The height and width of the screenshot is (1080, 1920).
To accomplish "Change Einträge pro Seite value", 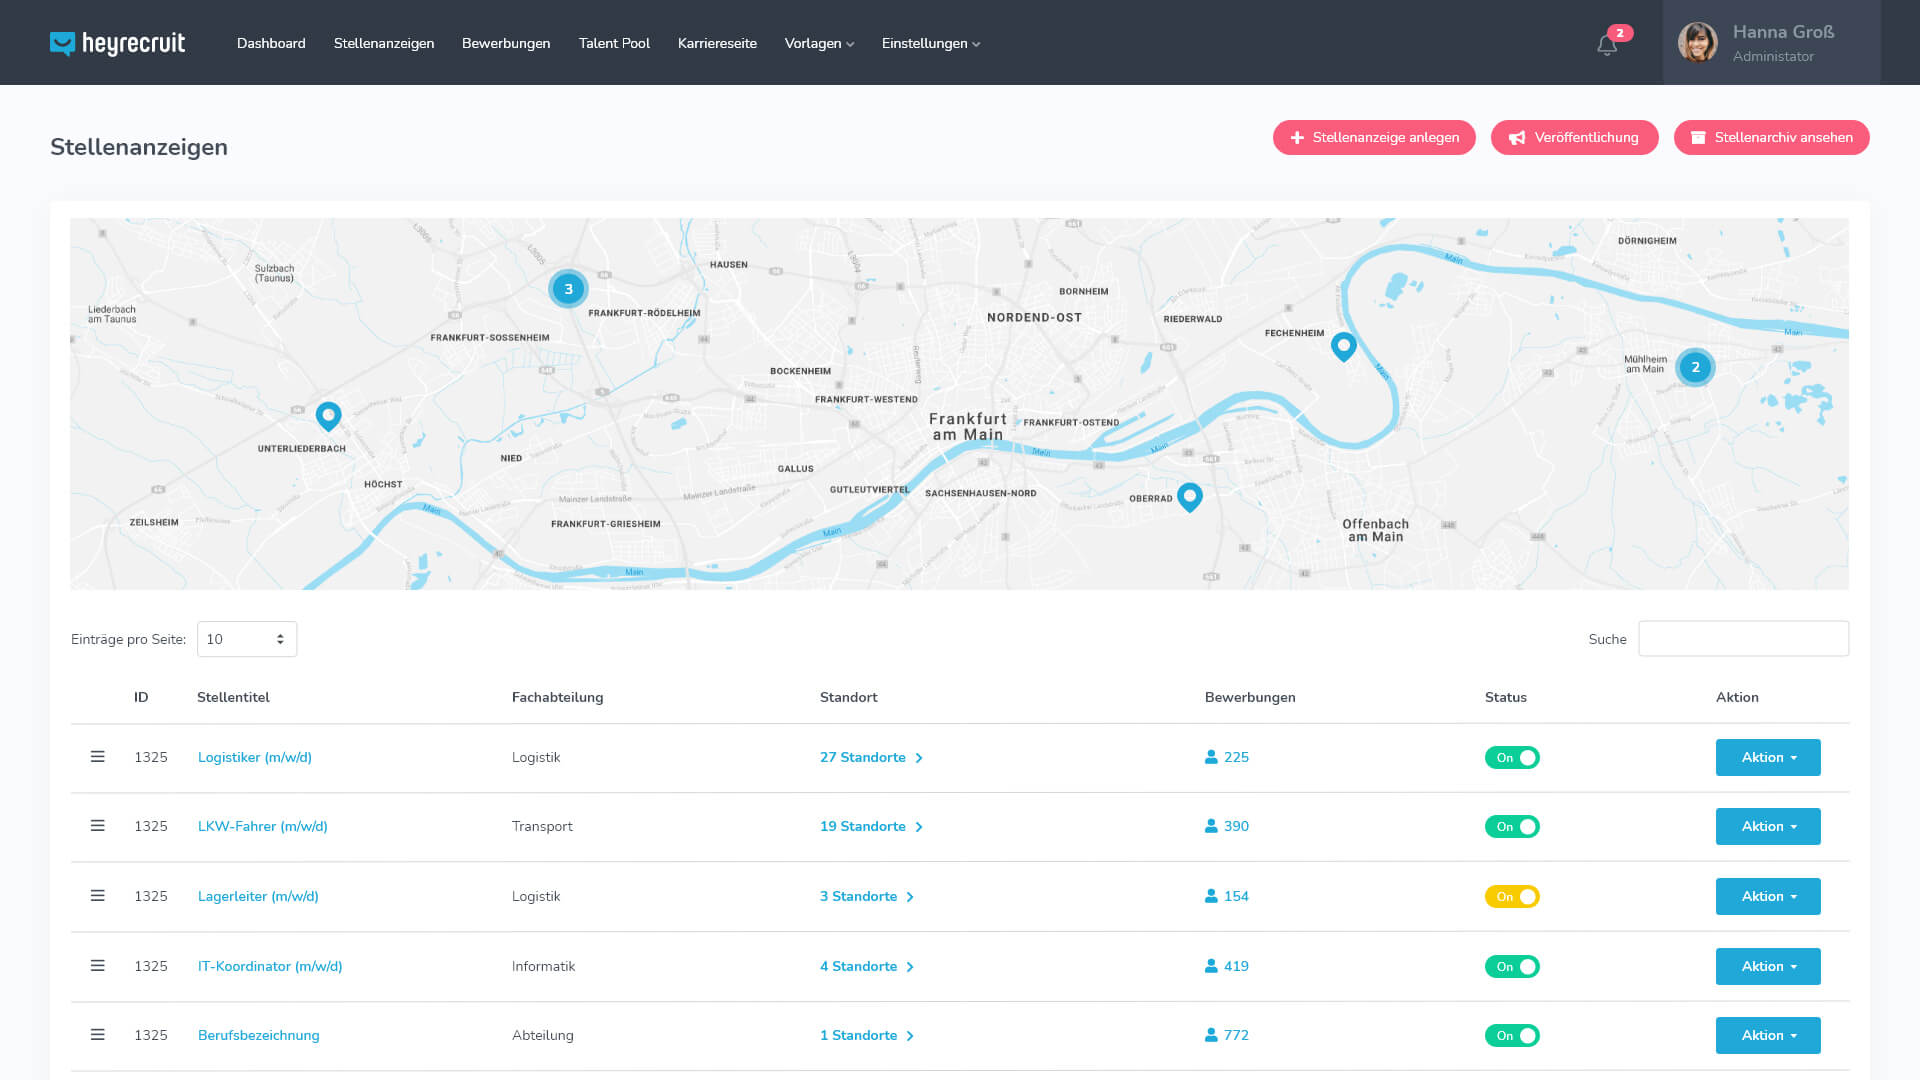I will point(246,639).
